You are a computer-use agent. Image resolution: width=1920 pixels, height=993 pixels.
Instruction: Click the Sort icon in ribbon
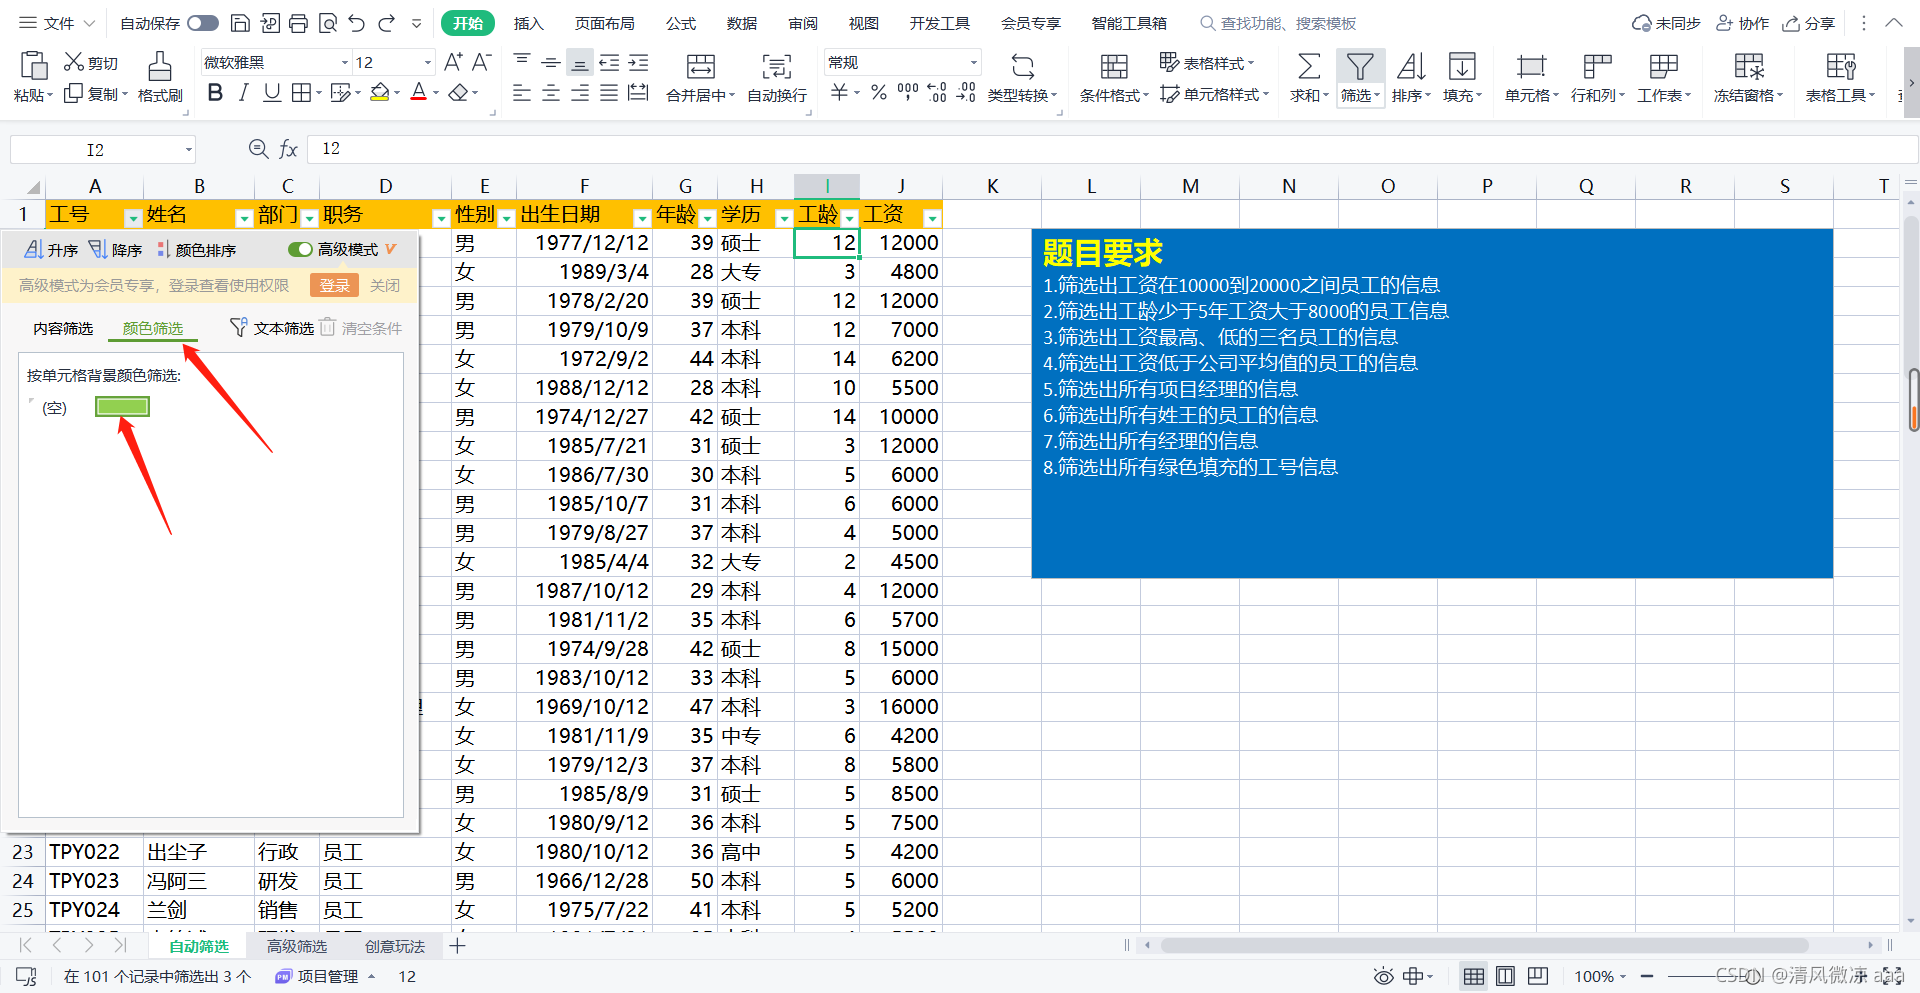pos(1411,67)
